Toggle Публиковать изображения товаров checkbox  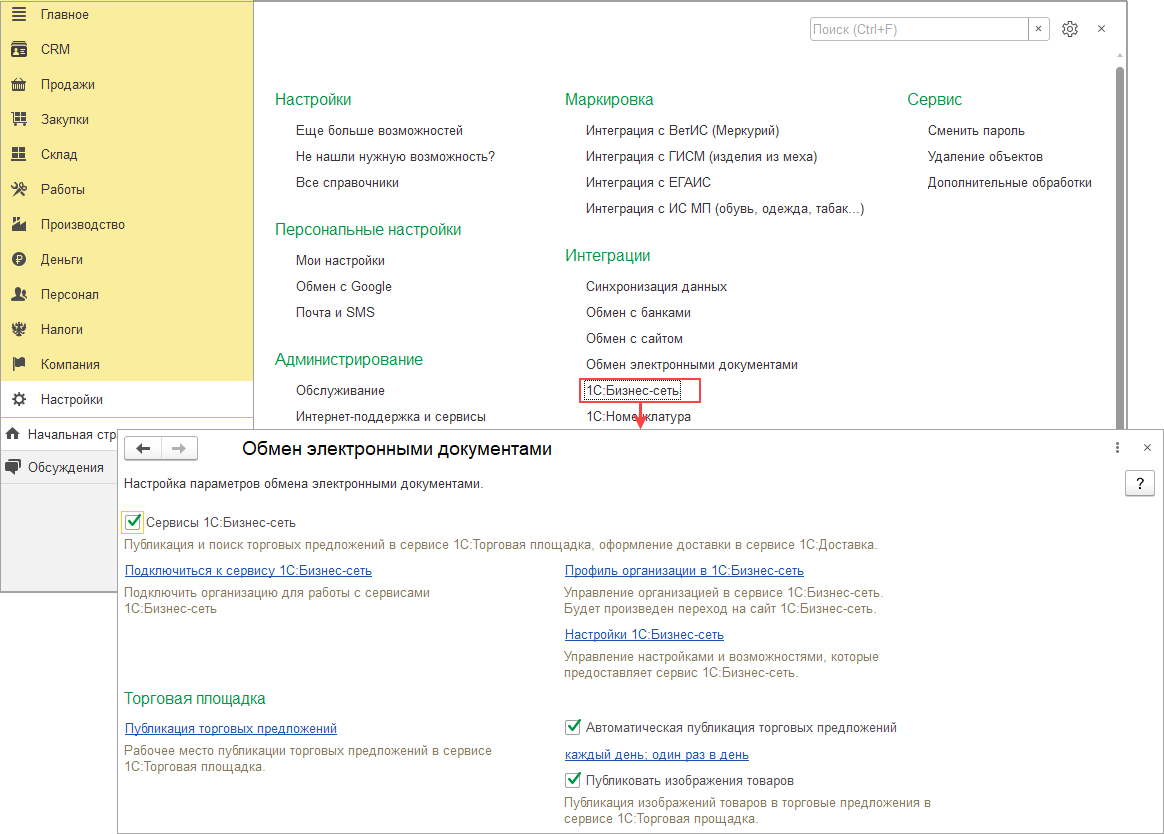573,780
